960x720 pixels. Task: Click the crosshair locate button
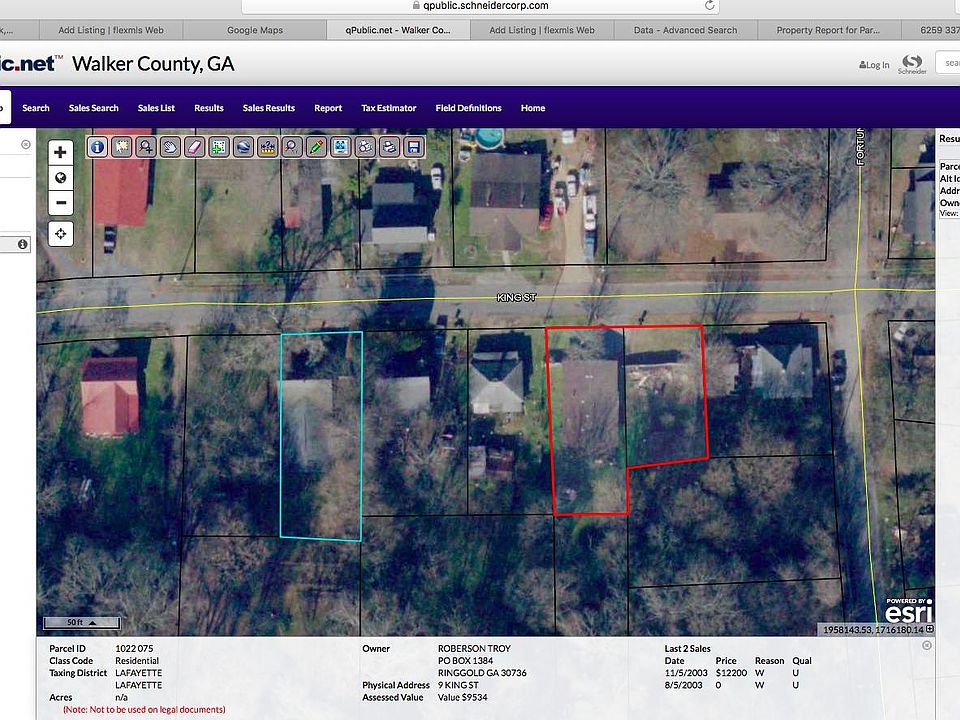pyautogui.click(x=61, y=234)
